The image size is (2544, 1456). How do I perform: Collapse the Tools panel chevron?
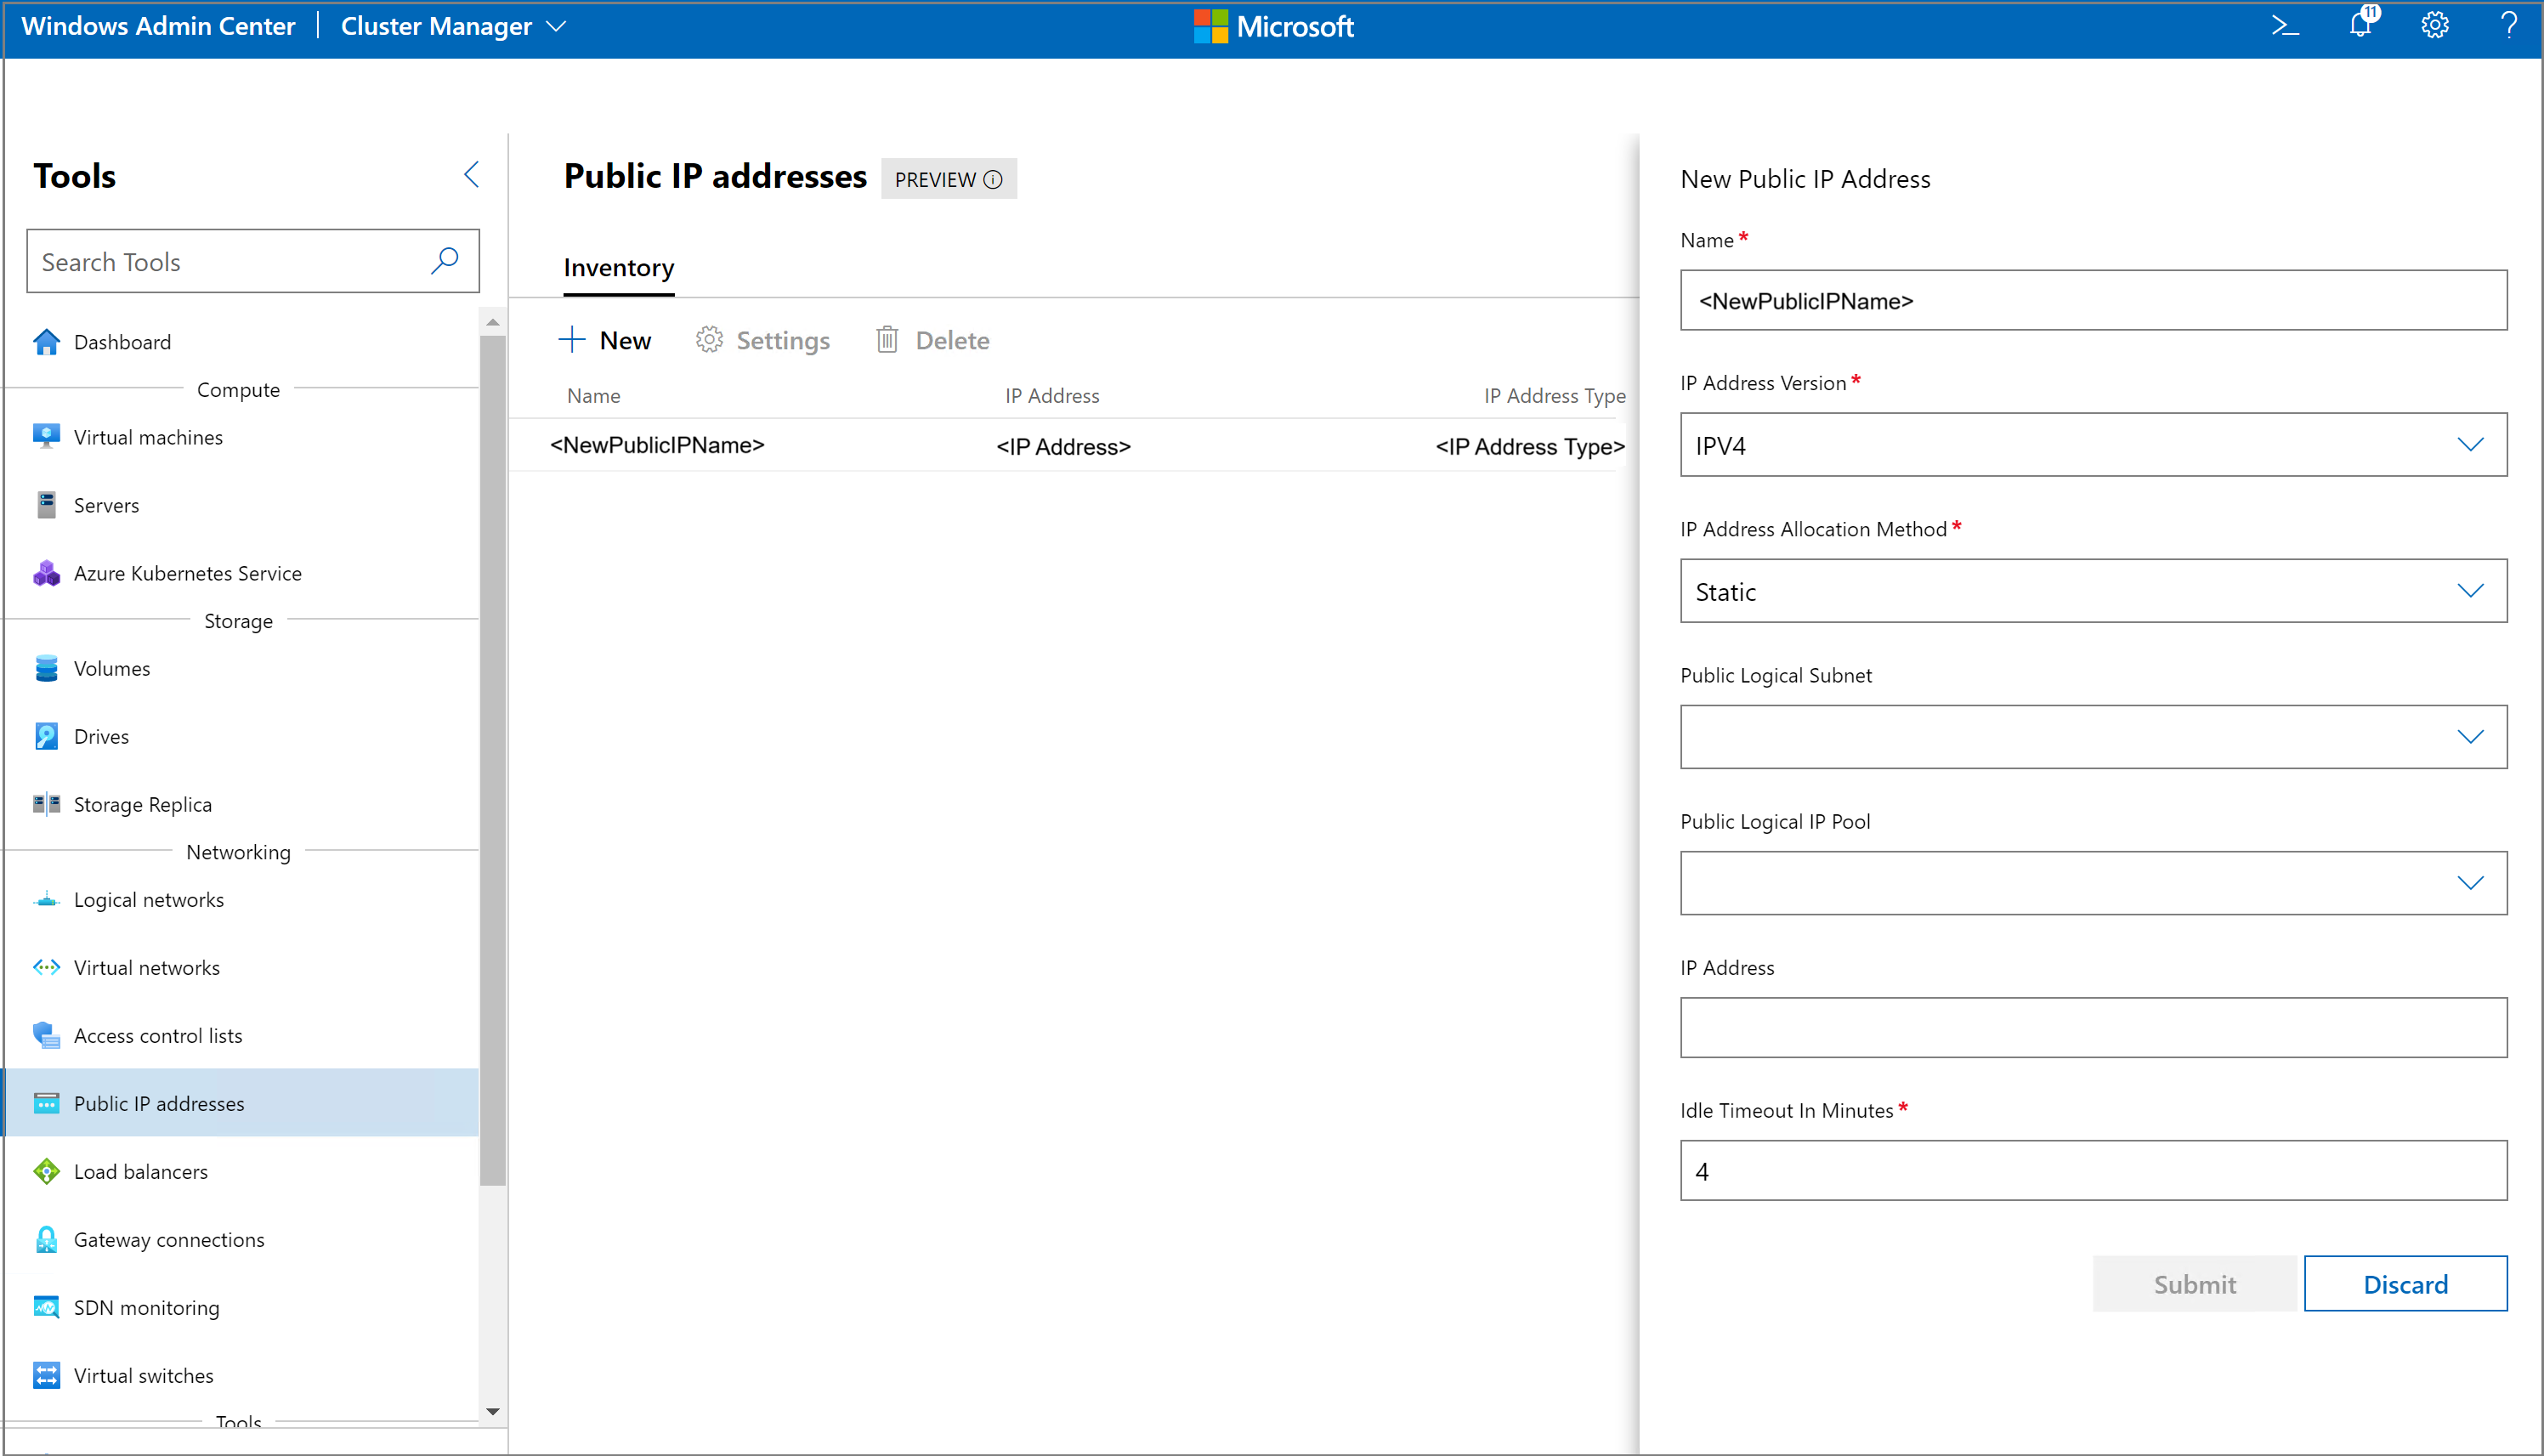(x=472, y=175)
